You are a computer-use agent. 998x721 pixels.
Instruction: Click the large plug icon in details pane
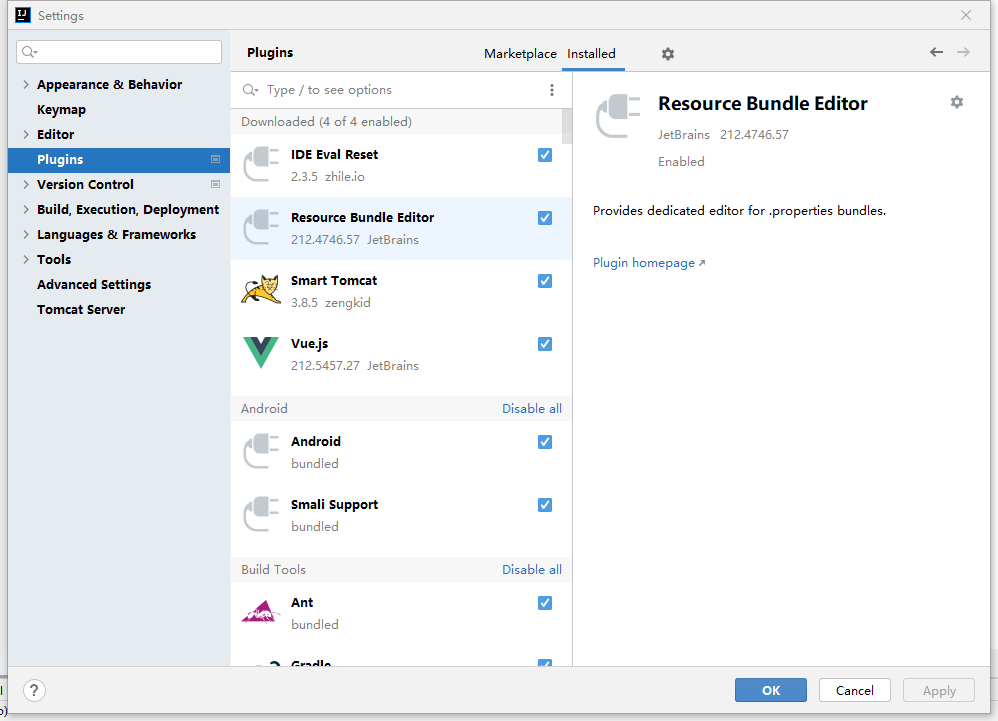pyautogui.click(x=617, y=116)
